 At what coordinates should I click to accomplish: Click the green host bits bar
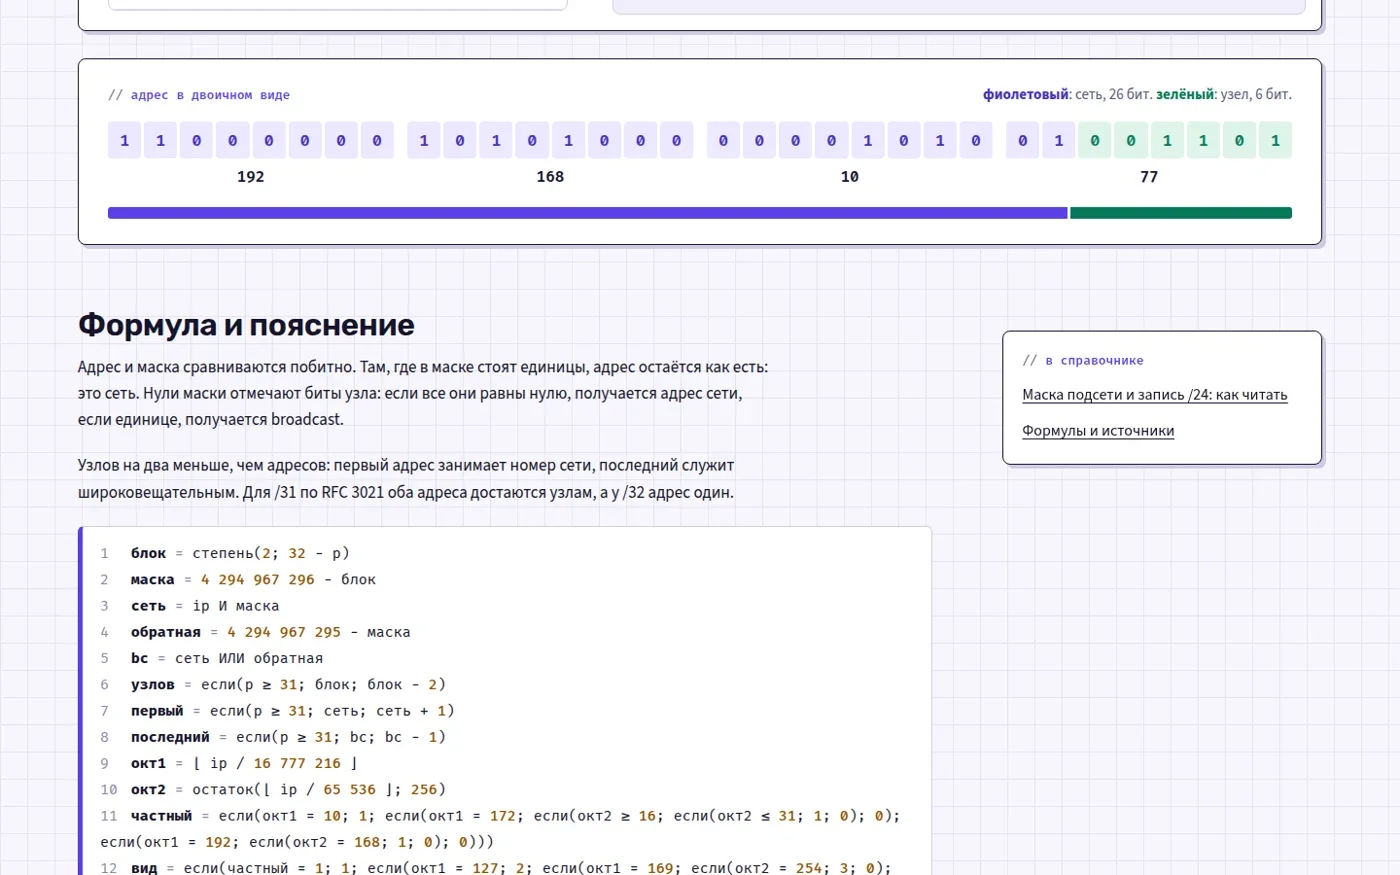1181,213
